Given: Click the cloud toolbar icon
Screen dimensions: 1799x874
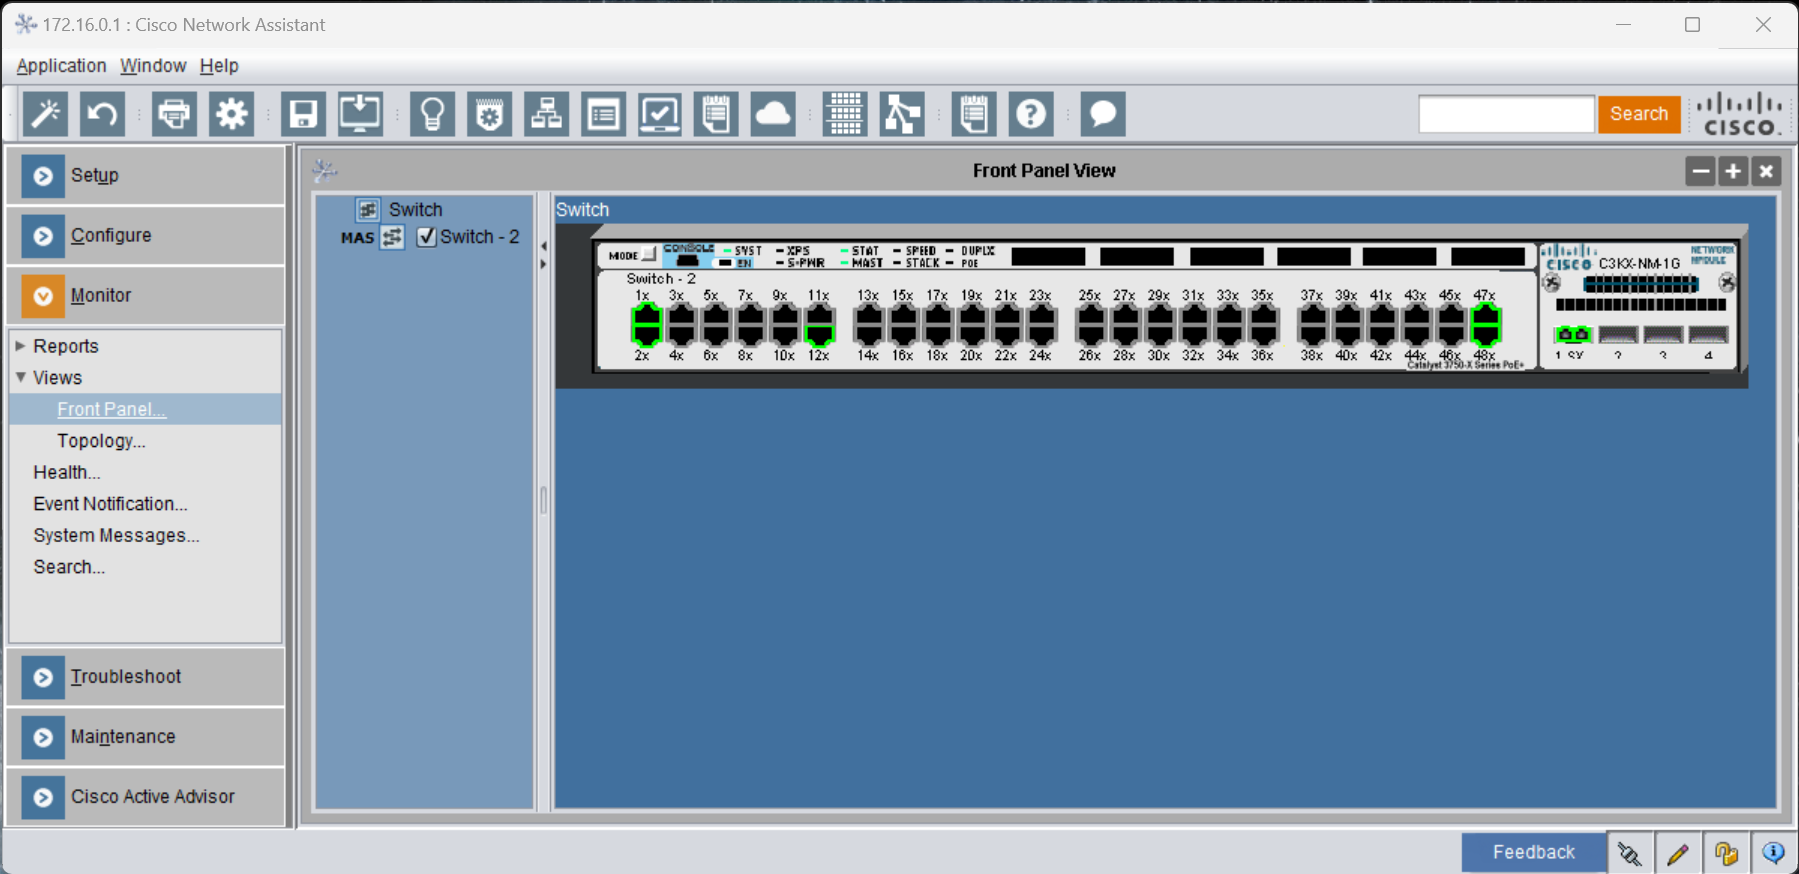Looking at the screenshot, I should [x=773, y=114].
